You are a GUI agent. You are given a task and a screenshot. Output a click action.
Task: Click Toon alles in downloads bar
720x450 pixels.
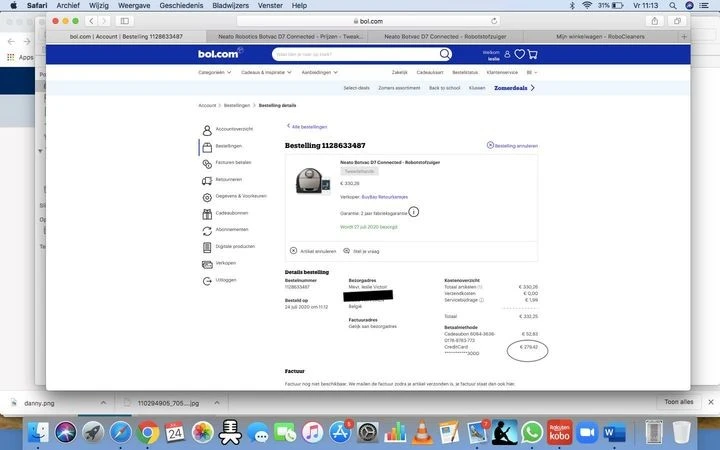679,402
